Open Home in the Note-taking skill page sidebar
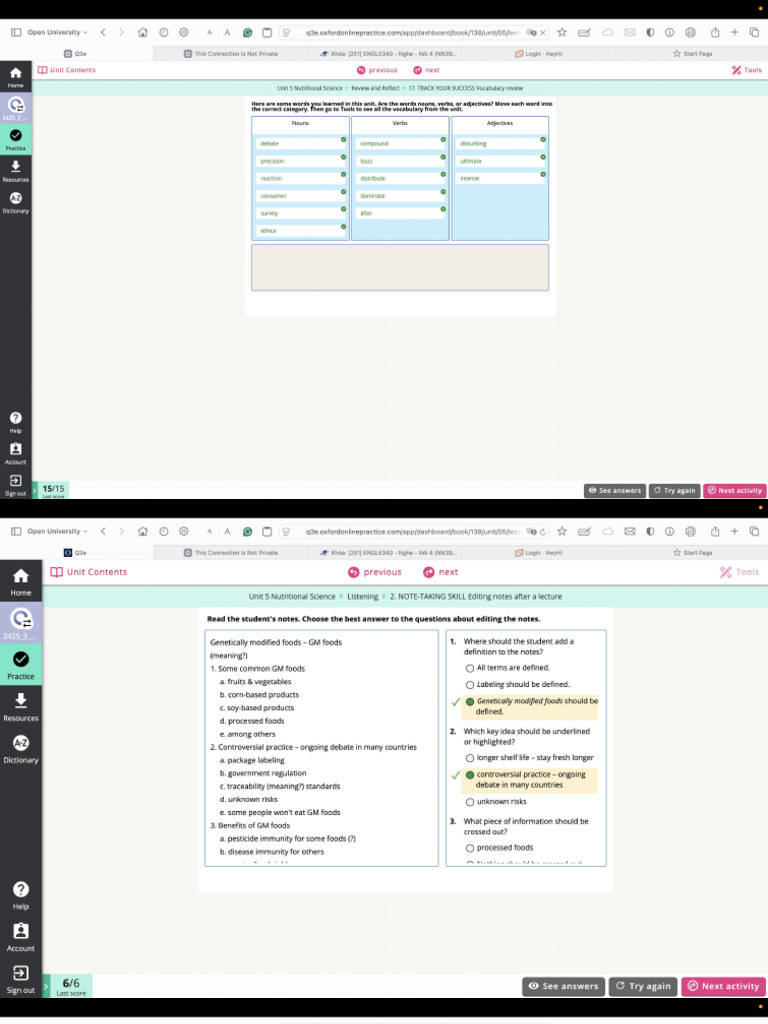The height and width of the screenshot is (1024, 768). pos(21,582)
